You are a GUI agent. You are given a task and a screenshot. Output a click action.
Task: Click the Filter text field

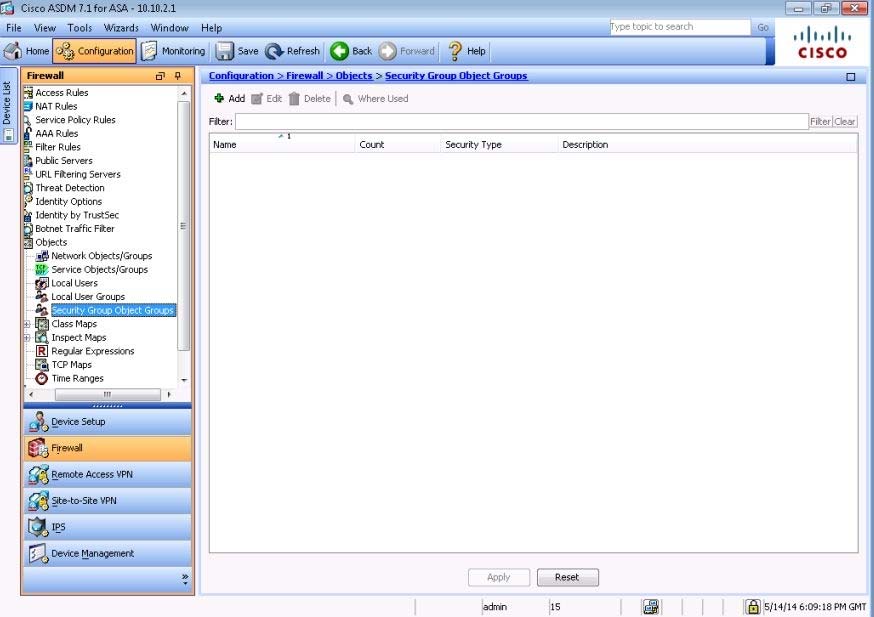pyautogui.click(x=522, y=122)
